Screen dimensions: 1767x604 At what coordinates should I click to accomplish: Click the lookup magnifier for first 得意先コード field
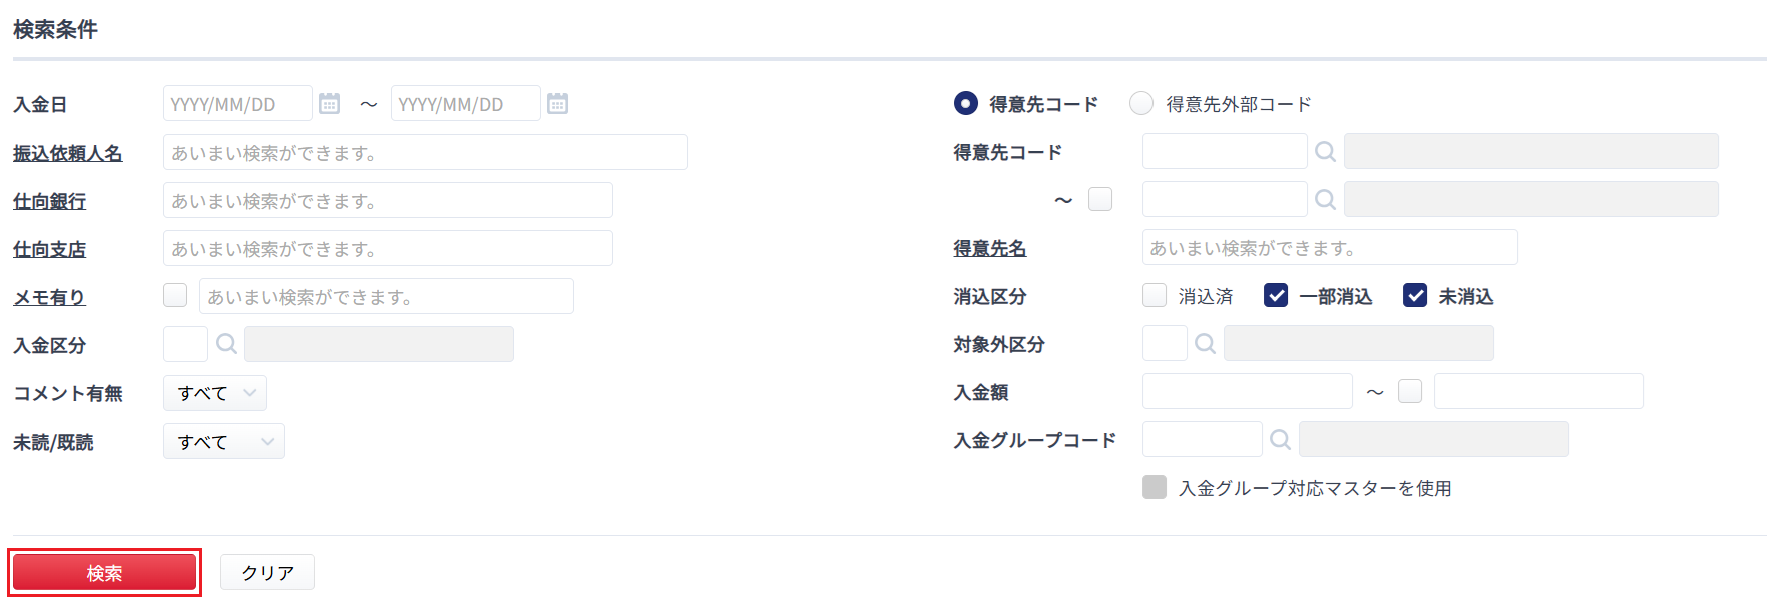(1325, 151)
